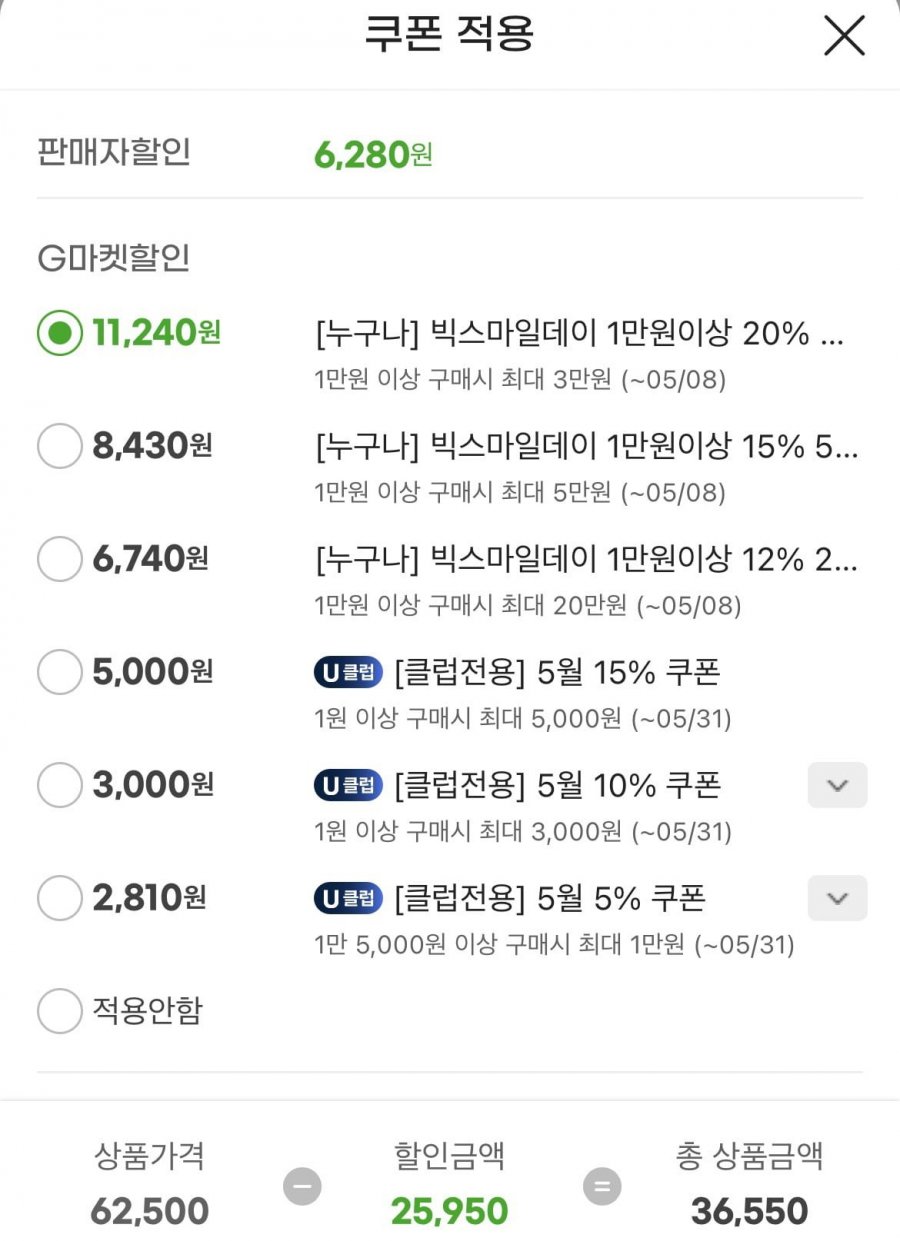The image size is (900, 1241).
Task: Click the 판매자할인 6,280원 amount
Action: [373, 154]
